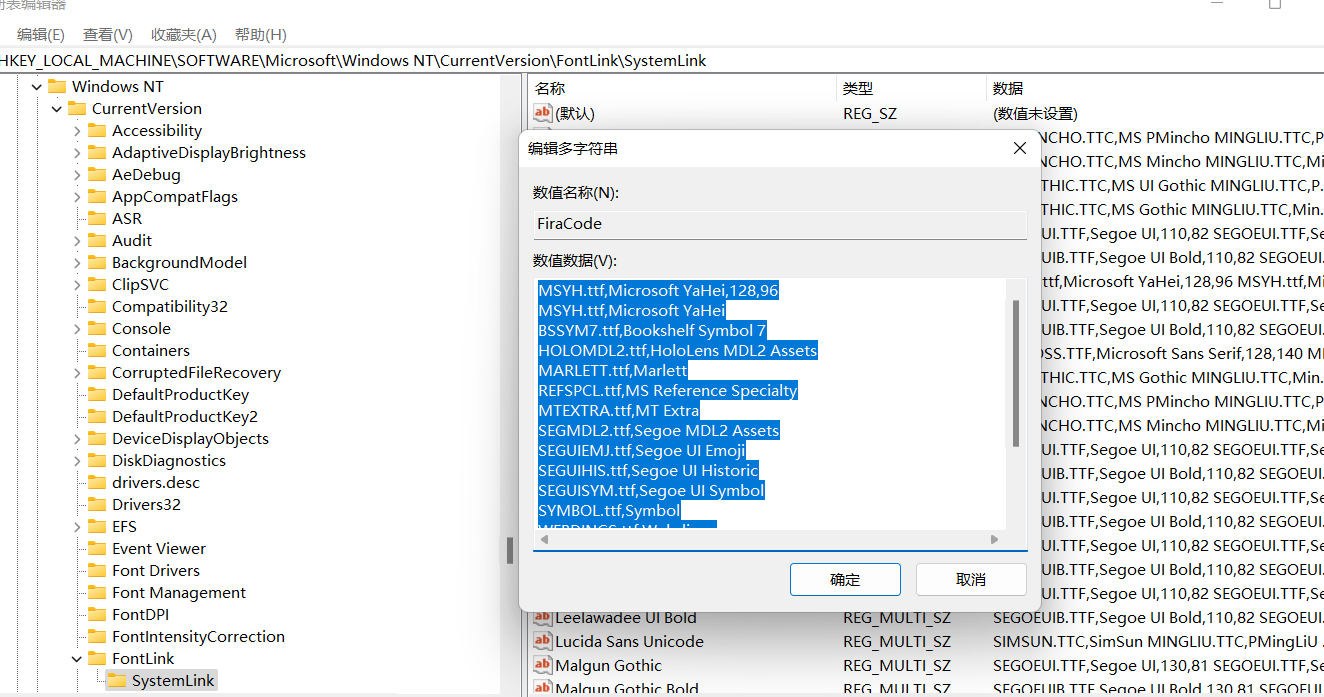The width and height of the screenshot is (1324, 697).
Task: Select the SystemLink tree key
Action: 173,681
